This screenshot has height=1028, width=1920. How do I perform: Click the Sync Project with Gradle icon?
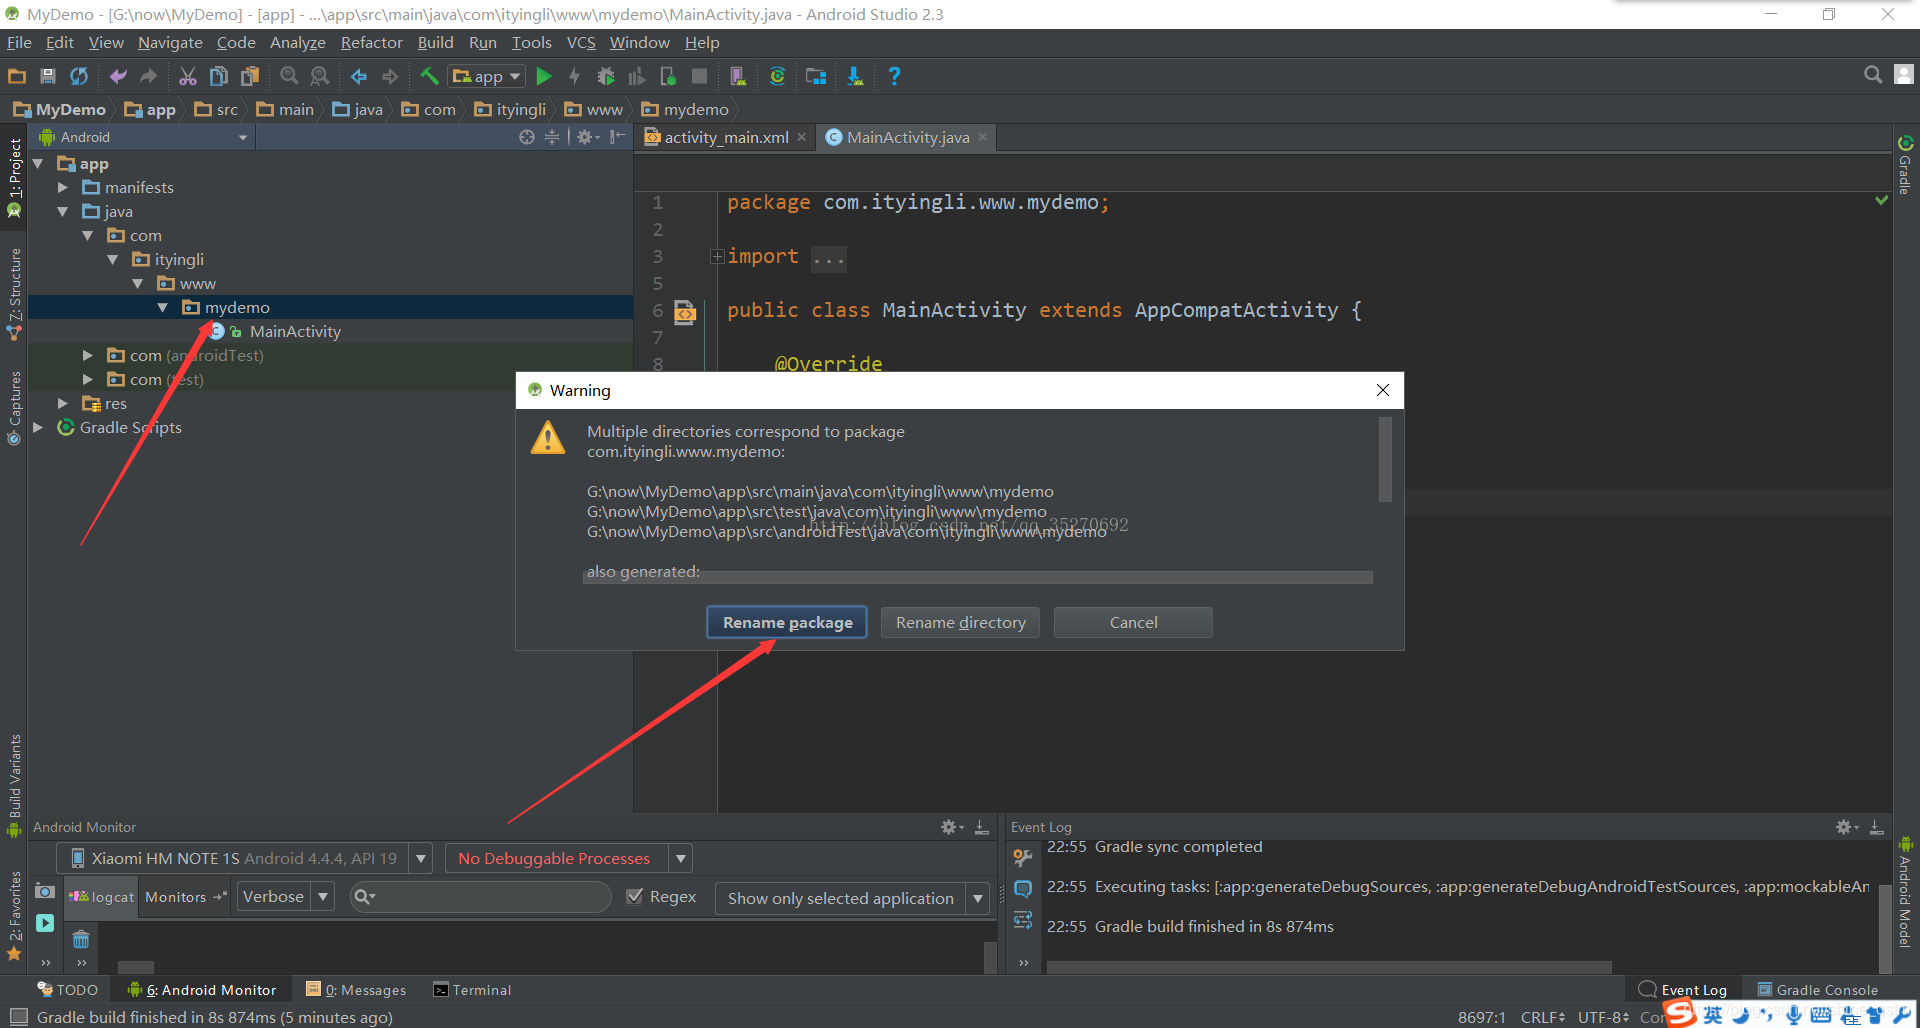coord(777,76)
